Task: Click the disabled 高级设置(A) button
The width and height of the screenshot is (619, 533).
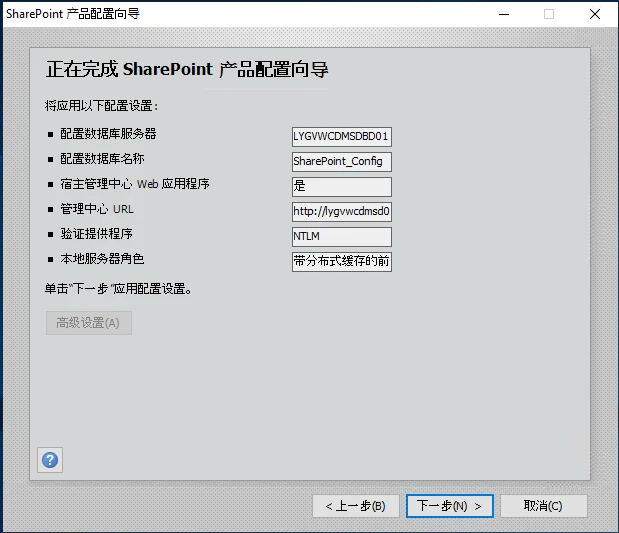Action: click(x=89, y=323)
